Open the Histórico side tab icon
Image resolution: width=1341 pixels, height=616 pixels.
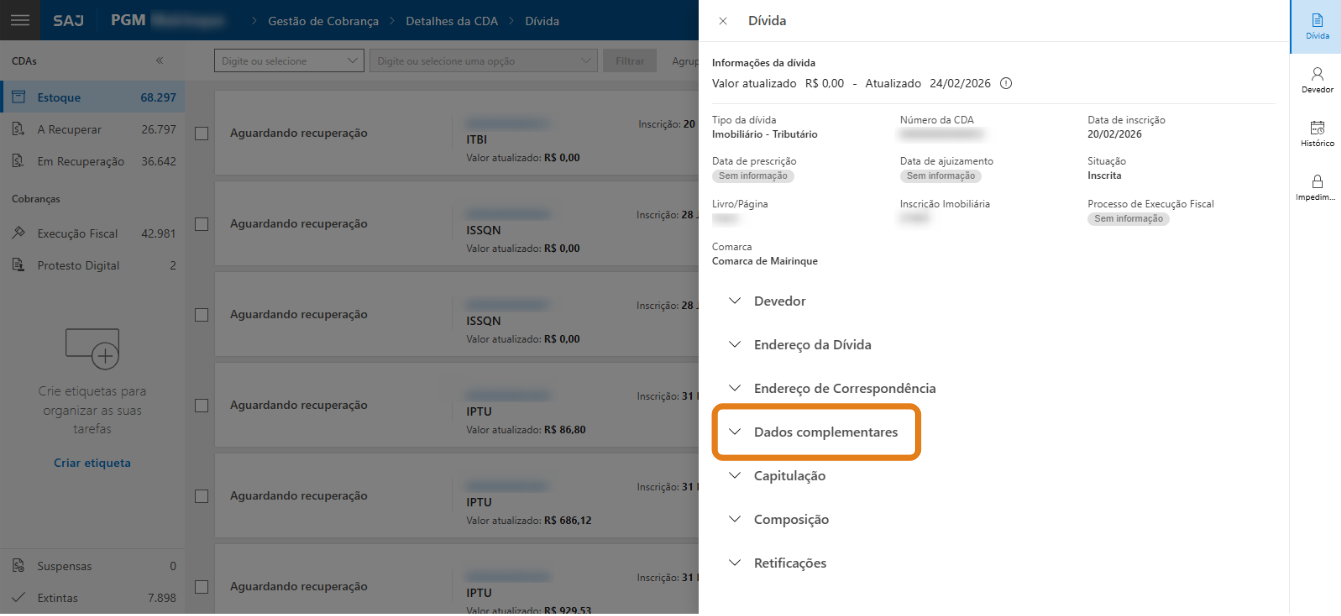click(x=1317, y=133)
